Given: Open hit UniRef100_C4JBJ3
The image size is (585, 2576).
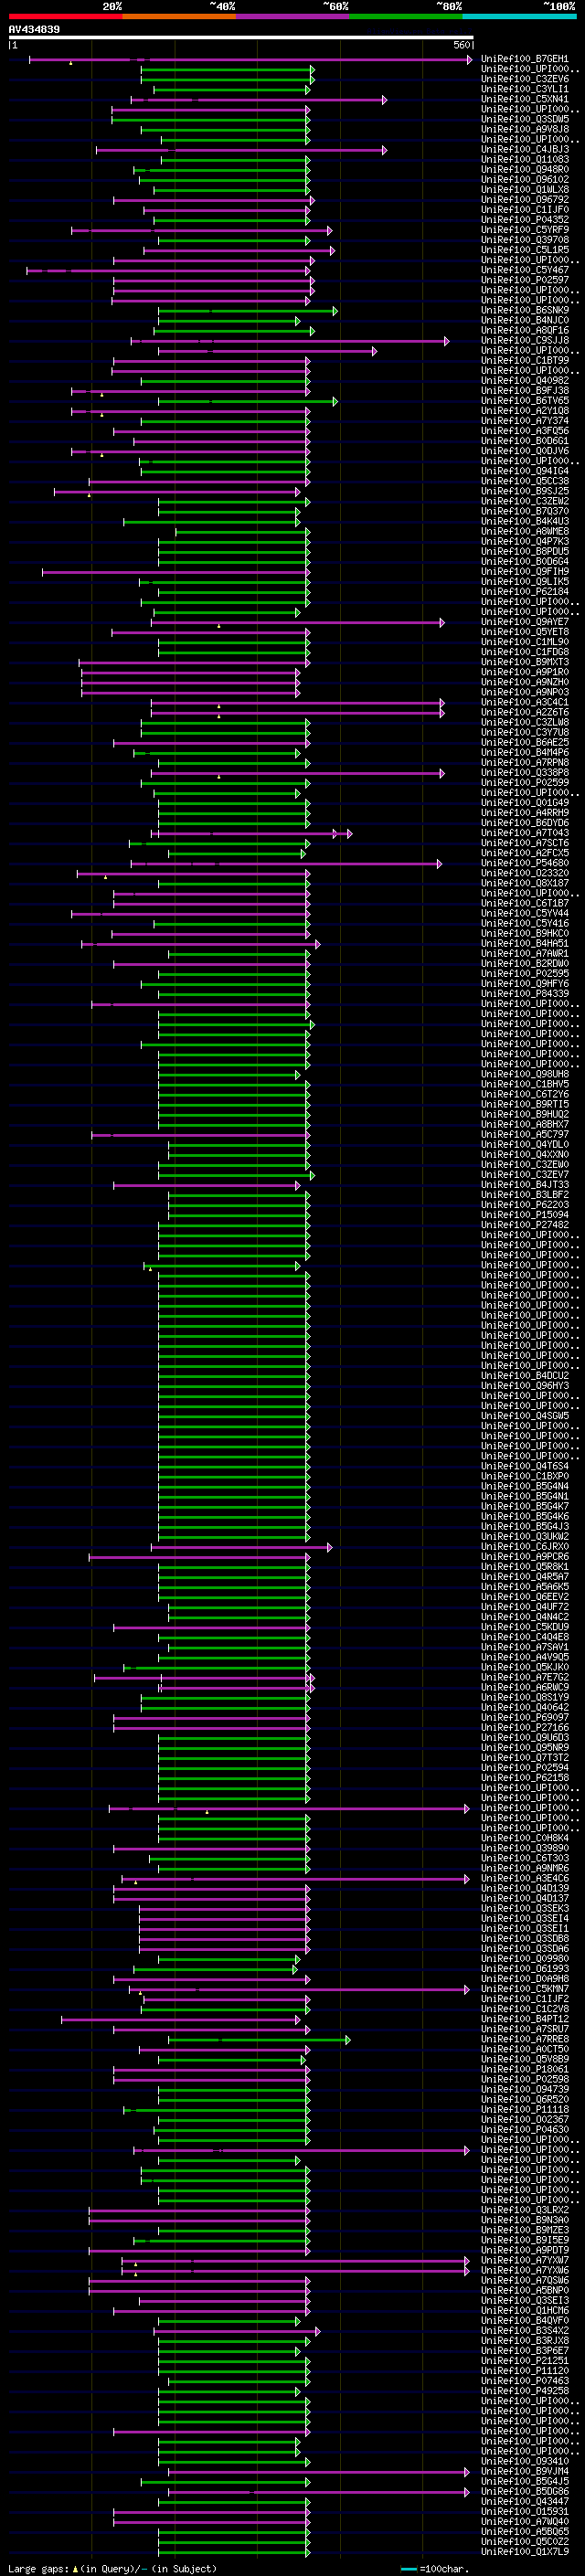Looking at the screenshot, I should pos(524,150).
